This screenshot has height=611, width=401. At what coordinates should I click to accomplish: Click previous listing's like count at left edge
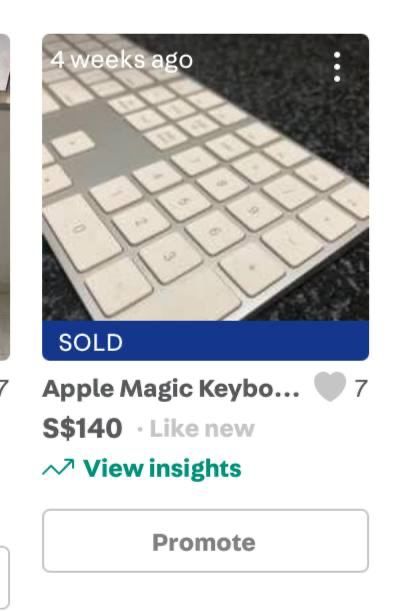(4, 388)
